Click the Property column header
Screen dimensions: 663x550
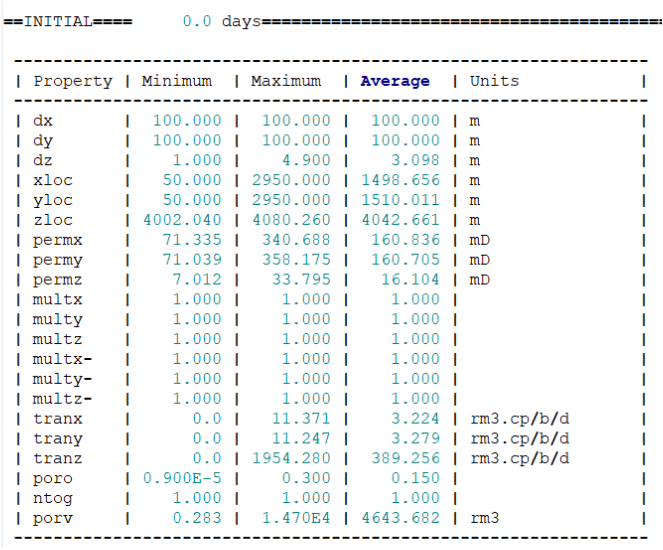(x=73, y=81)
